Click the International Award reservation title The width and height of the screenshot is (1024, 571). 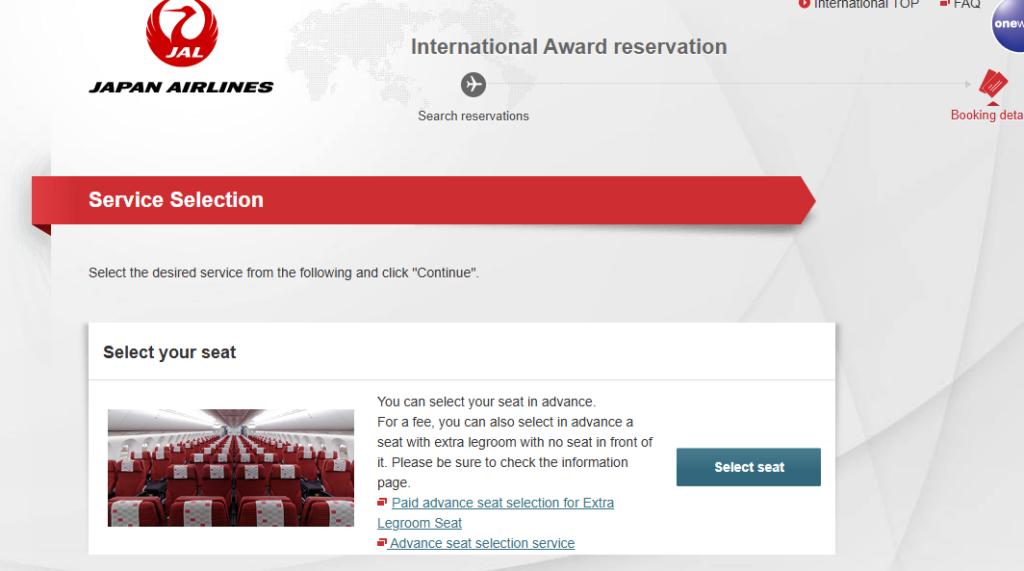pyautogui.click(x=569, y=46)
